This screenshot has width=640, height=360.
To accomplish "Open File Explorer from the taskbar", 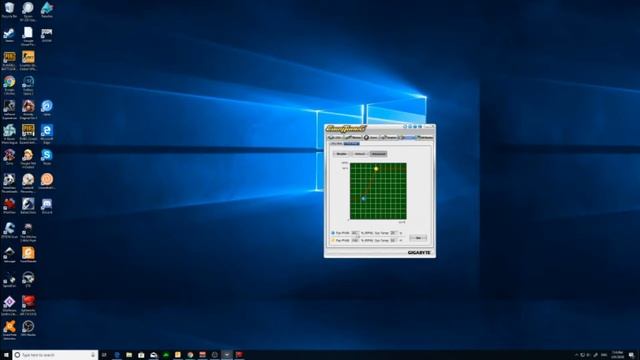I will 129,355.
